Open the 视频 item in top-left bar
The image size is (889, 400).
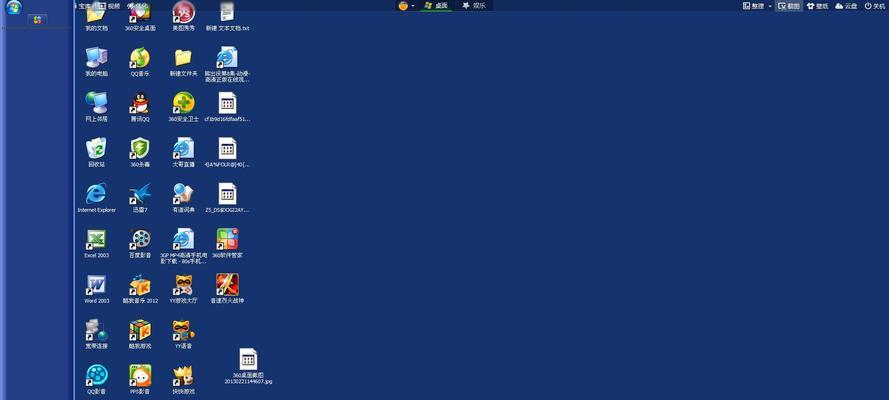(x=110, y=6)
